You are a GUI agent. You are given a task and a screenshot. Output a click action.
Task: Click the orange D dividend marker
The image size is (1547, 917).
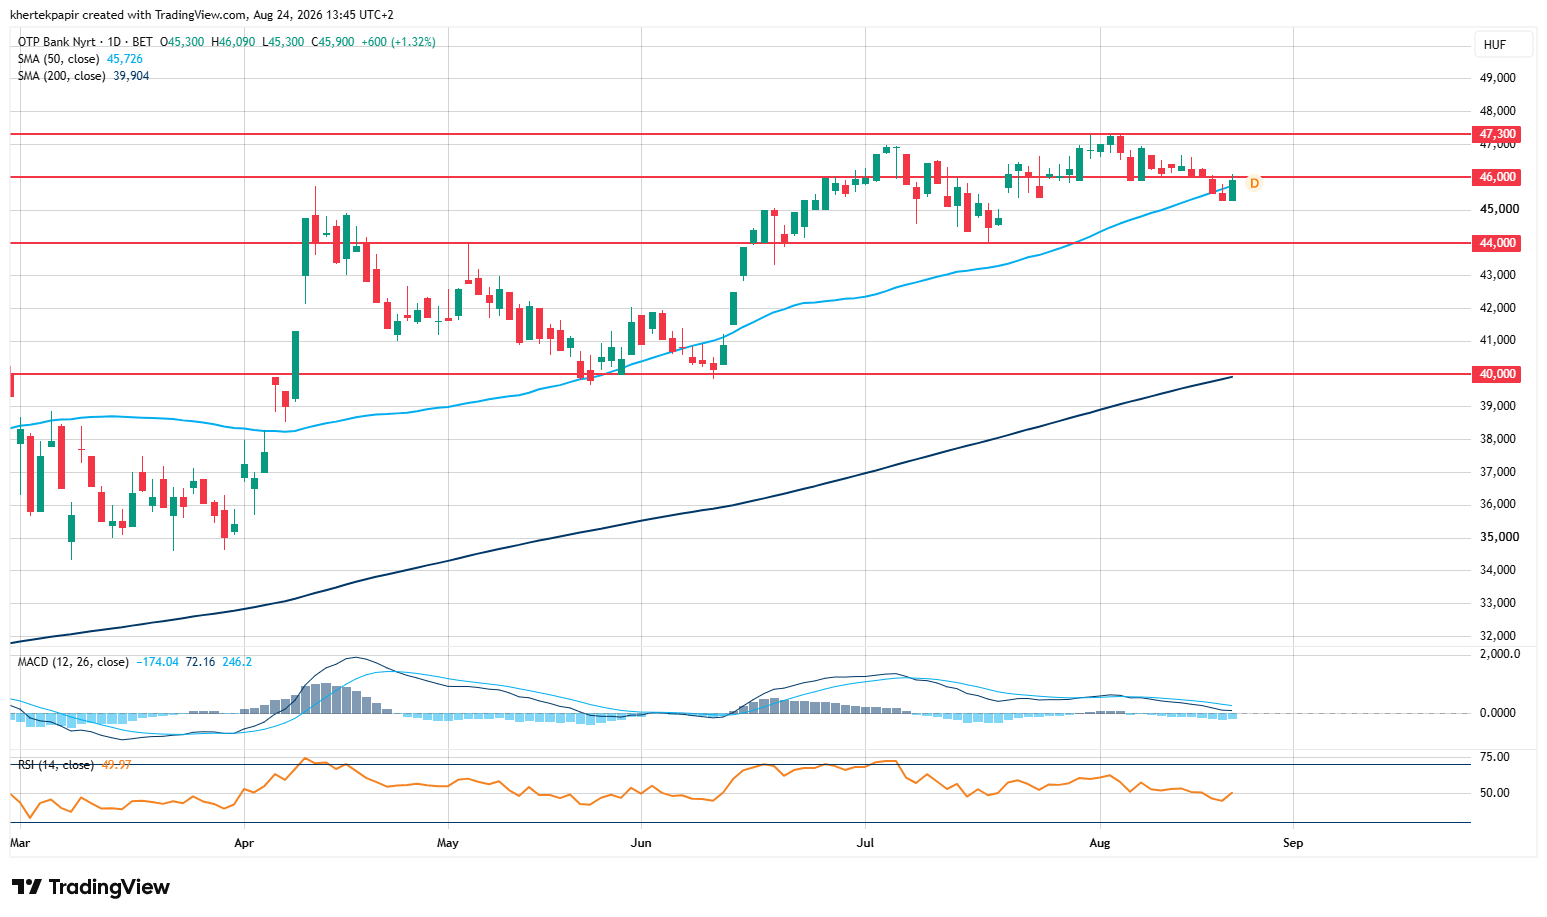(1254, 183)
